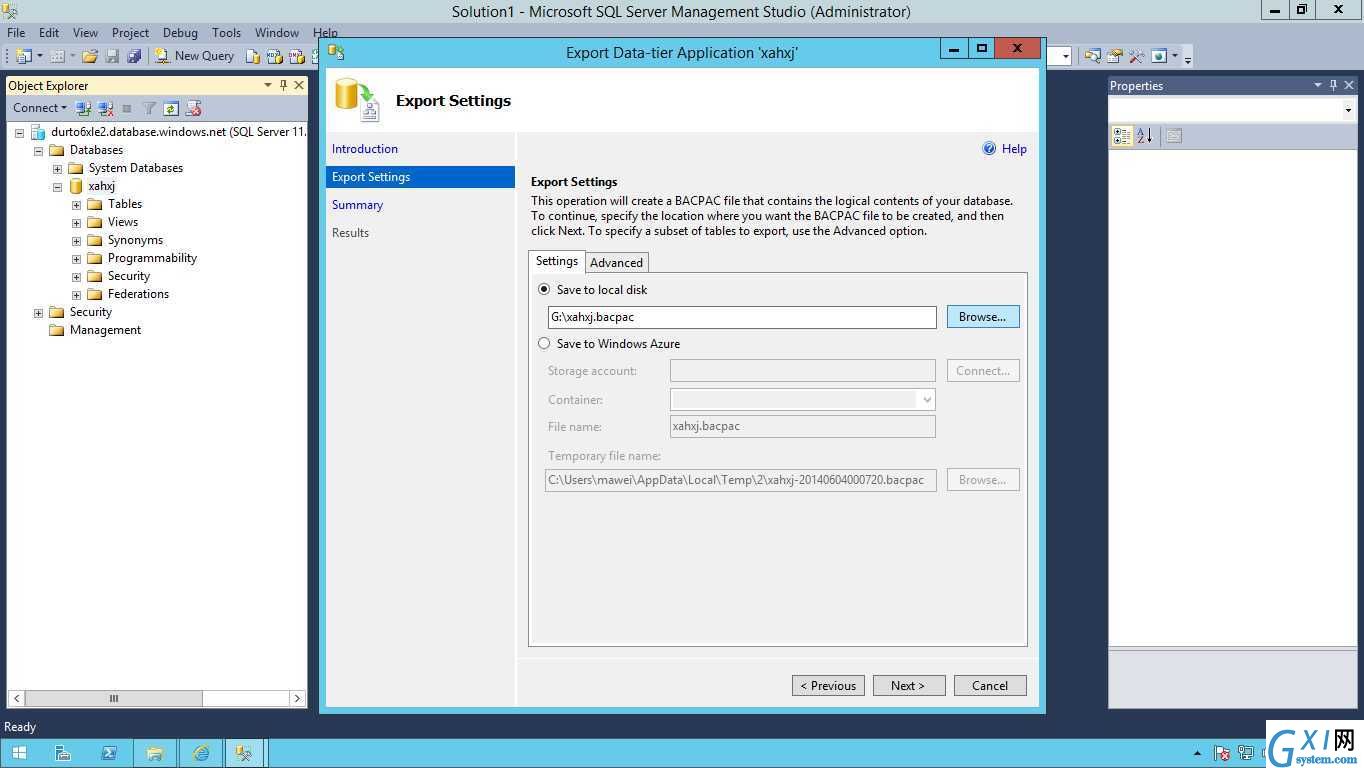Click Connect Object Explorer icon

[x=83, y=108]
